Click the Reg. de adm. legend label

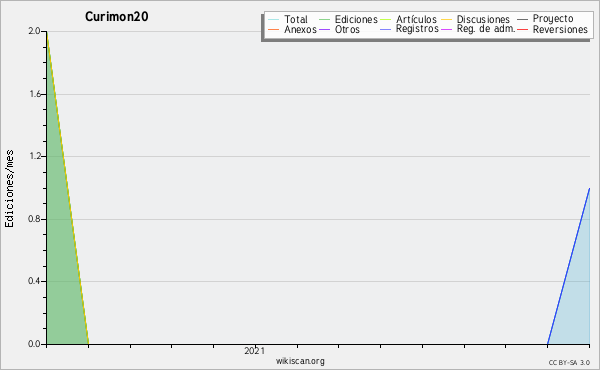(x=486, y=29)
